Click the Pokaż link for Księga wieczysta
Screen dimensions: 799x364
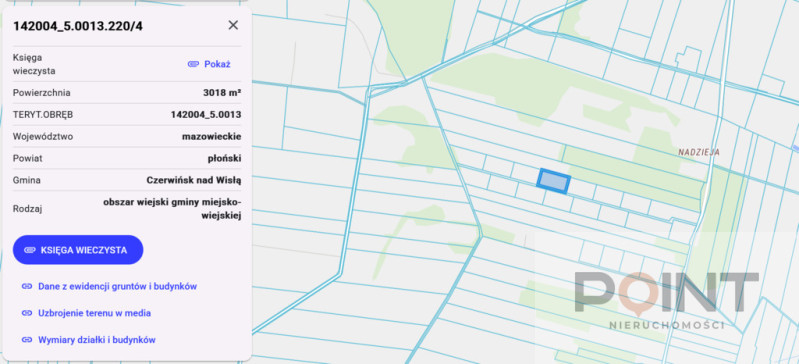point(217,64)
